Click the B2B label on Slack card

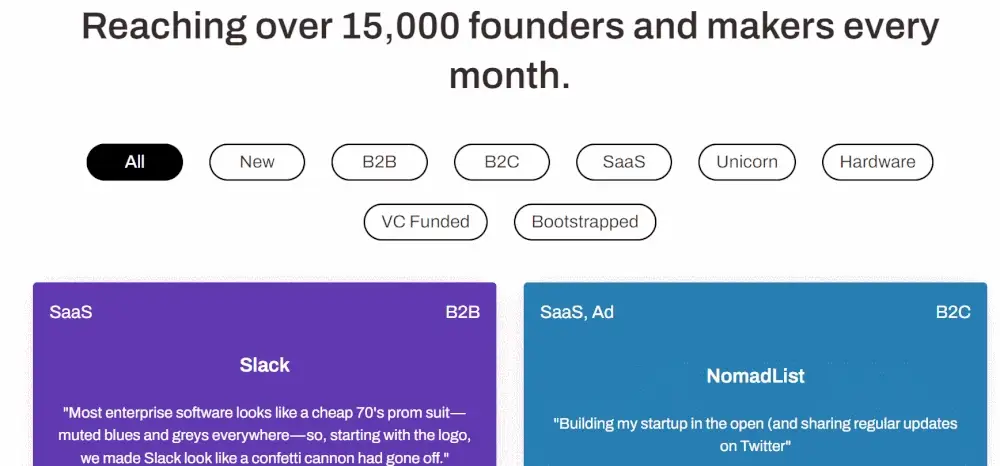(x=462, y=312)
